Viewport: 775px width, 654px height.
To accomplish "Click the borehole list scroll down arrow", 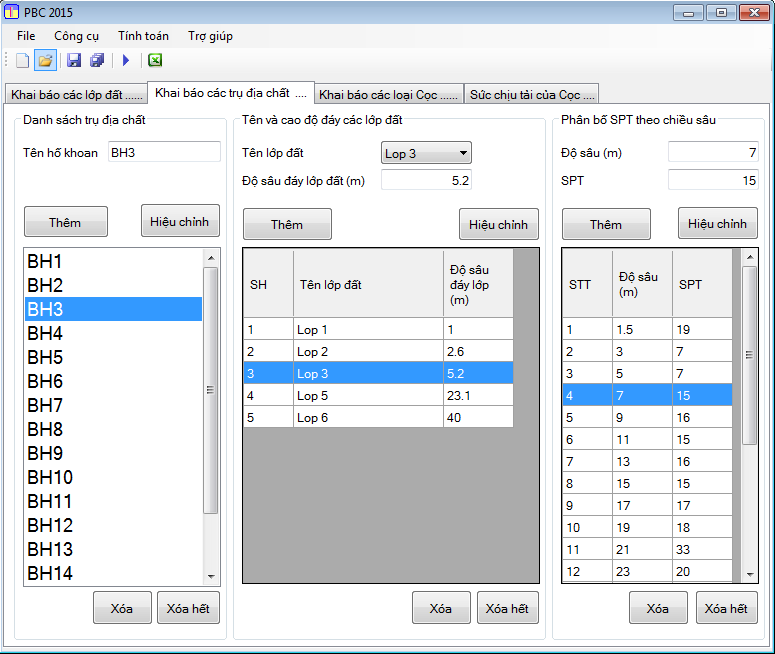I will click(211, 576).
